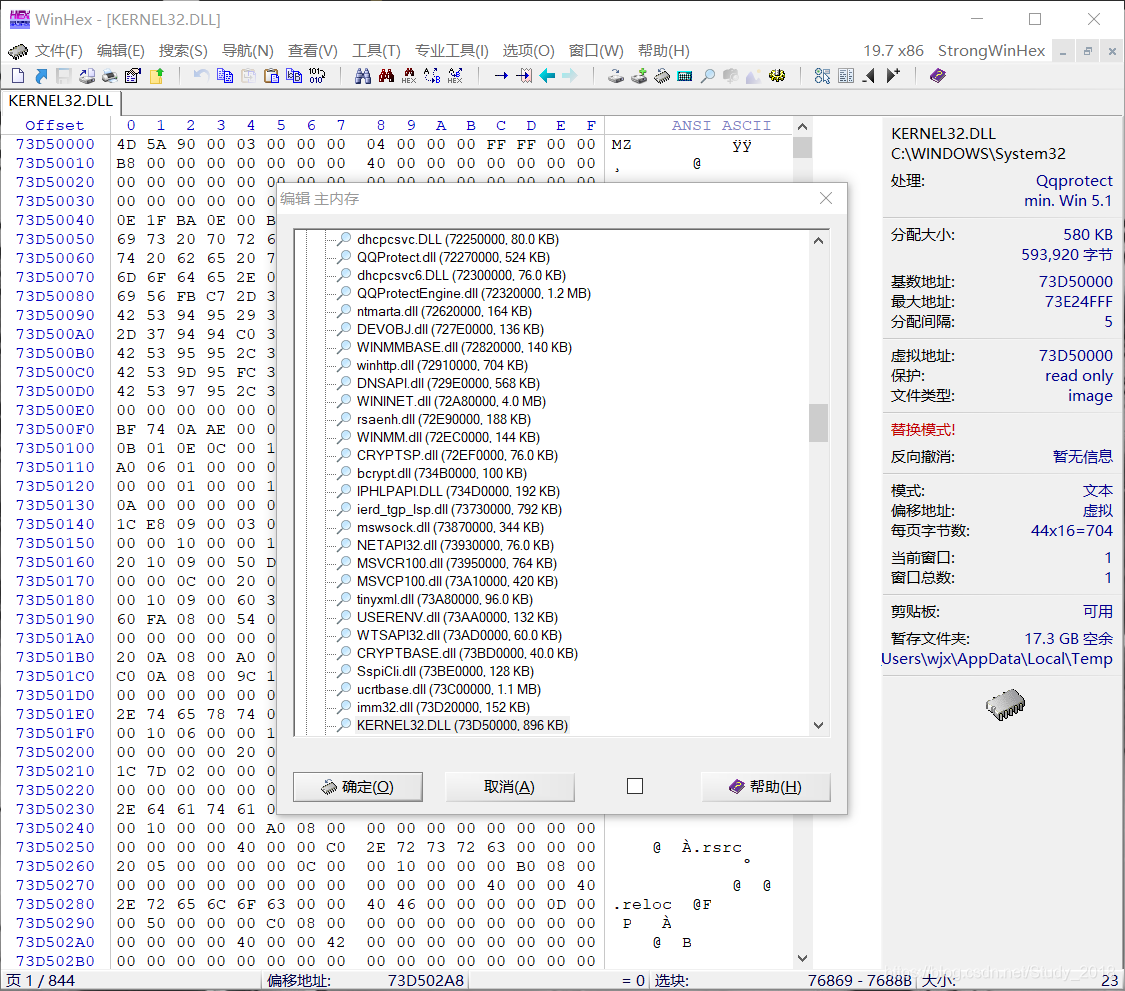Open the 编辑(E) menu
Viewport: 1125px width, 991px height.
121,51
